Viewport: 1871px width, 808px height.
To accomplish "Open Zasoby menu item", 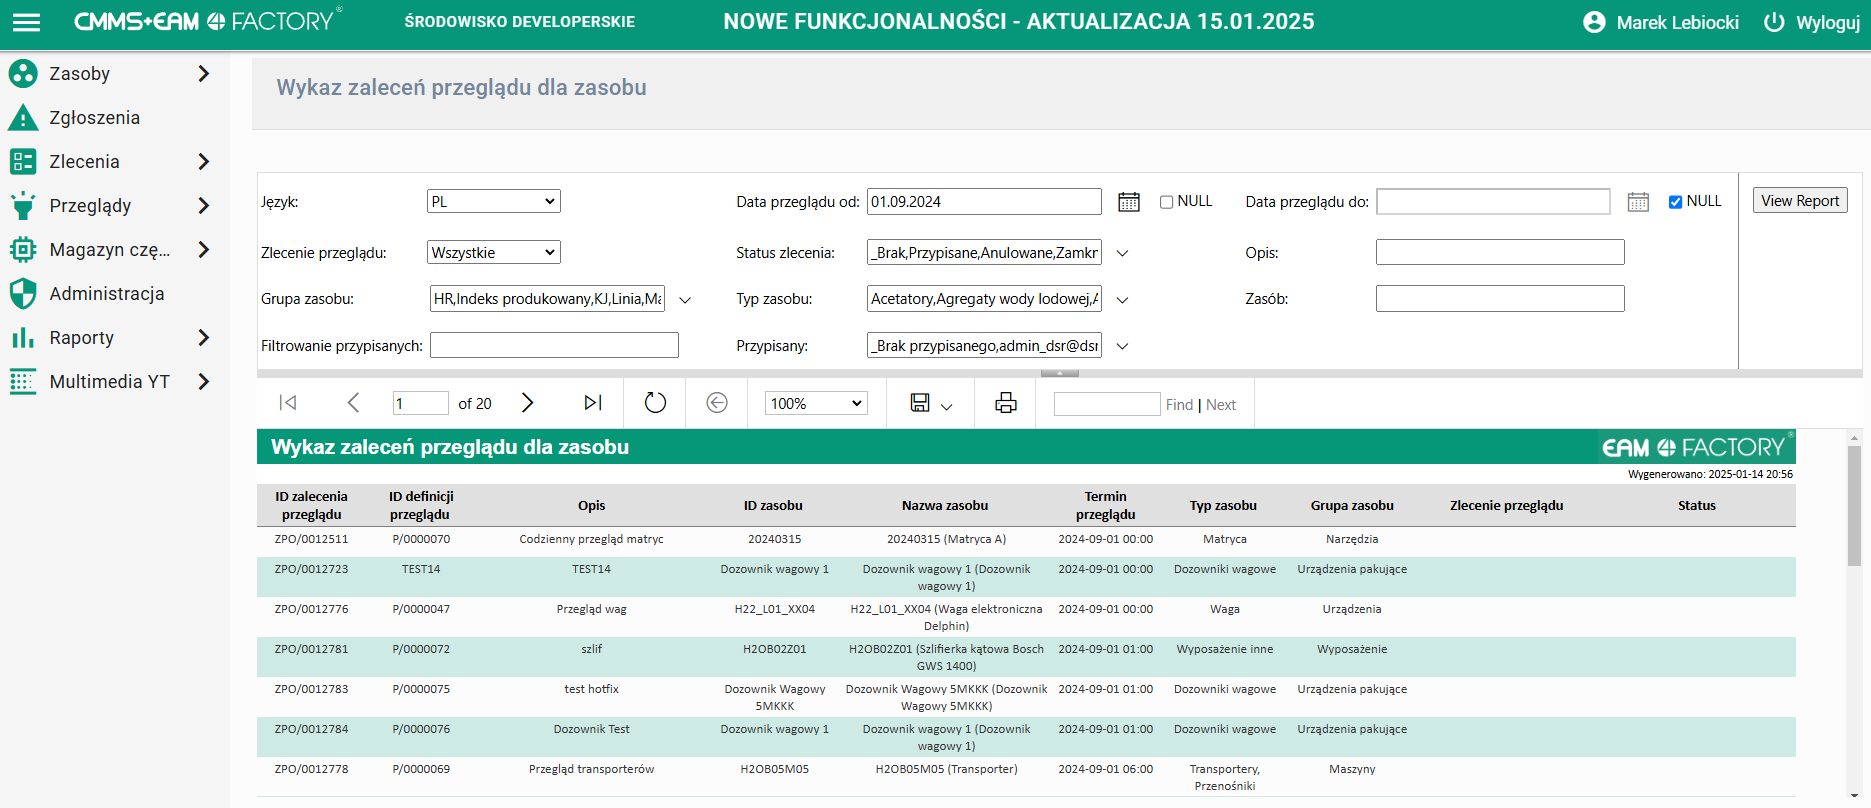I will (80, 73).
